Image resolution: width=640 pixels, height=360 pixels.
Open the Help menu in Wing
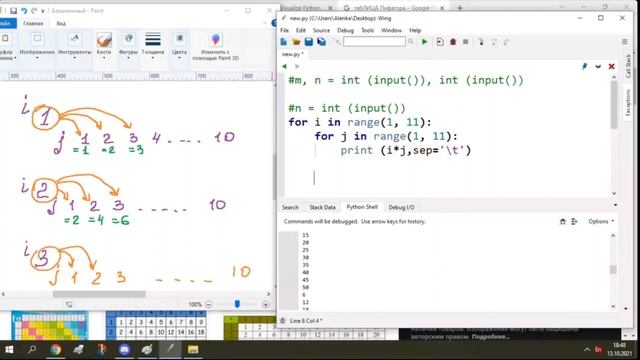tap(415, 30)
